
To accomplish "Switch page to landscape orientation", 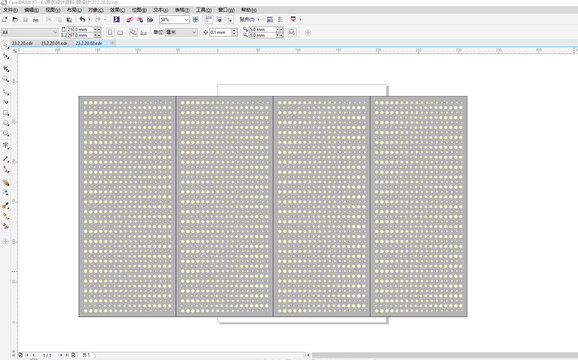I will (120, 32).
